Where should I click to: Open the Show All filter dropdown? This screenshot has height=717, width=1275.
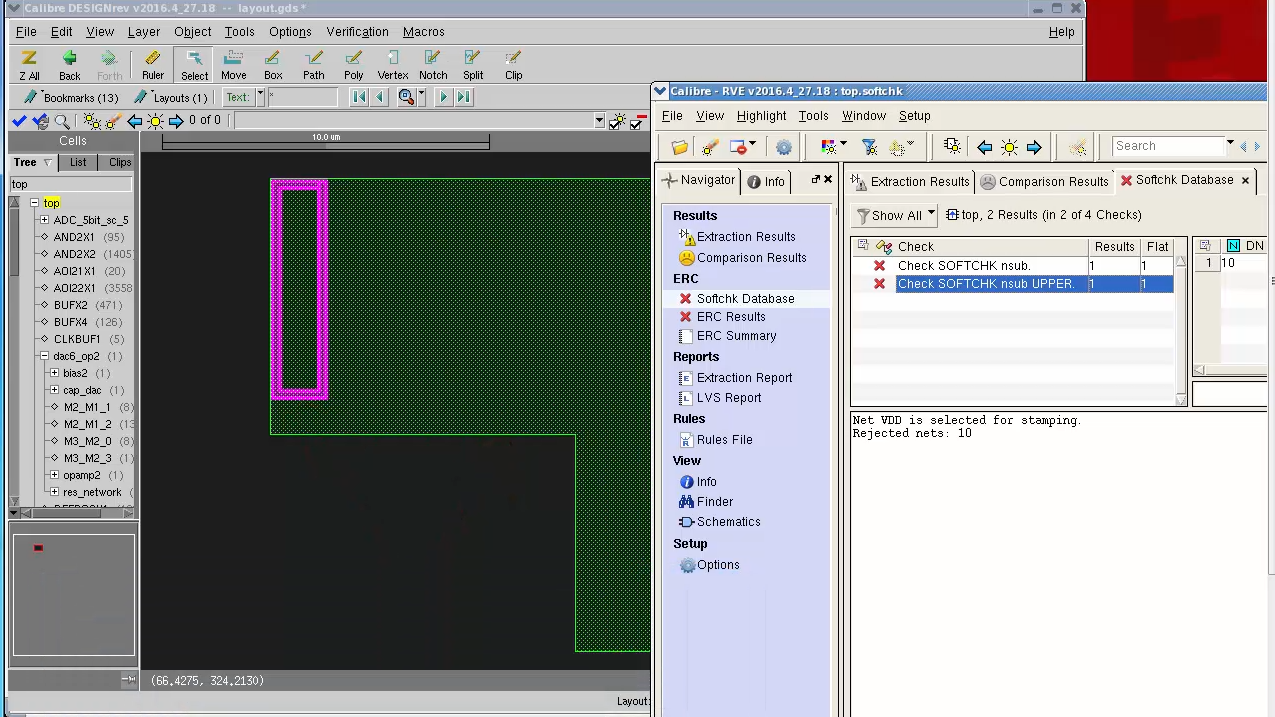tap(896, 215)
